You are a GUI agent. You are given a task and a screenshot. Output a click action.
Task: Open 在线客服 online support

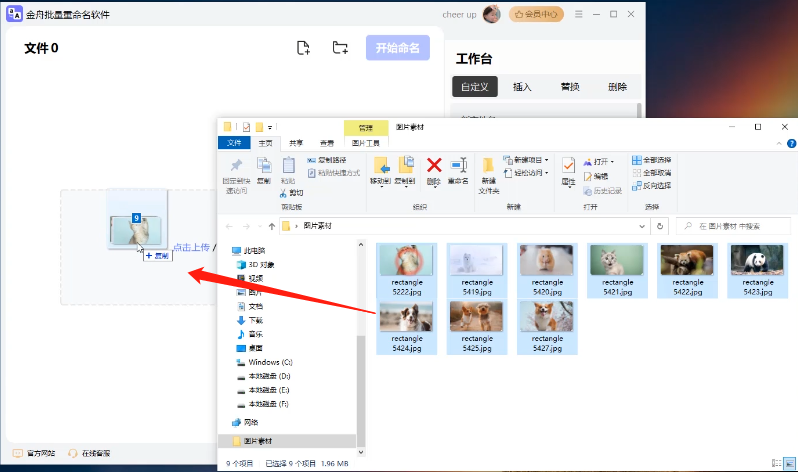tap(89, 453)
